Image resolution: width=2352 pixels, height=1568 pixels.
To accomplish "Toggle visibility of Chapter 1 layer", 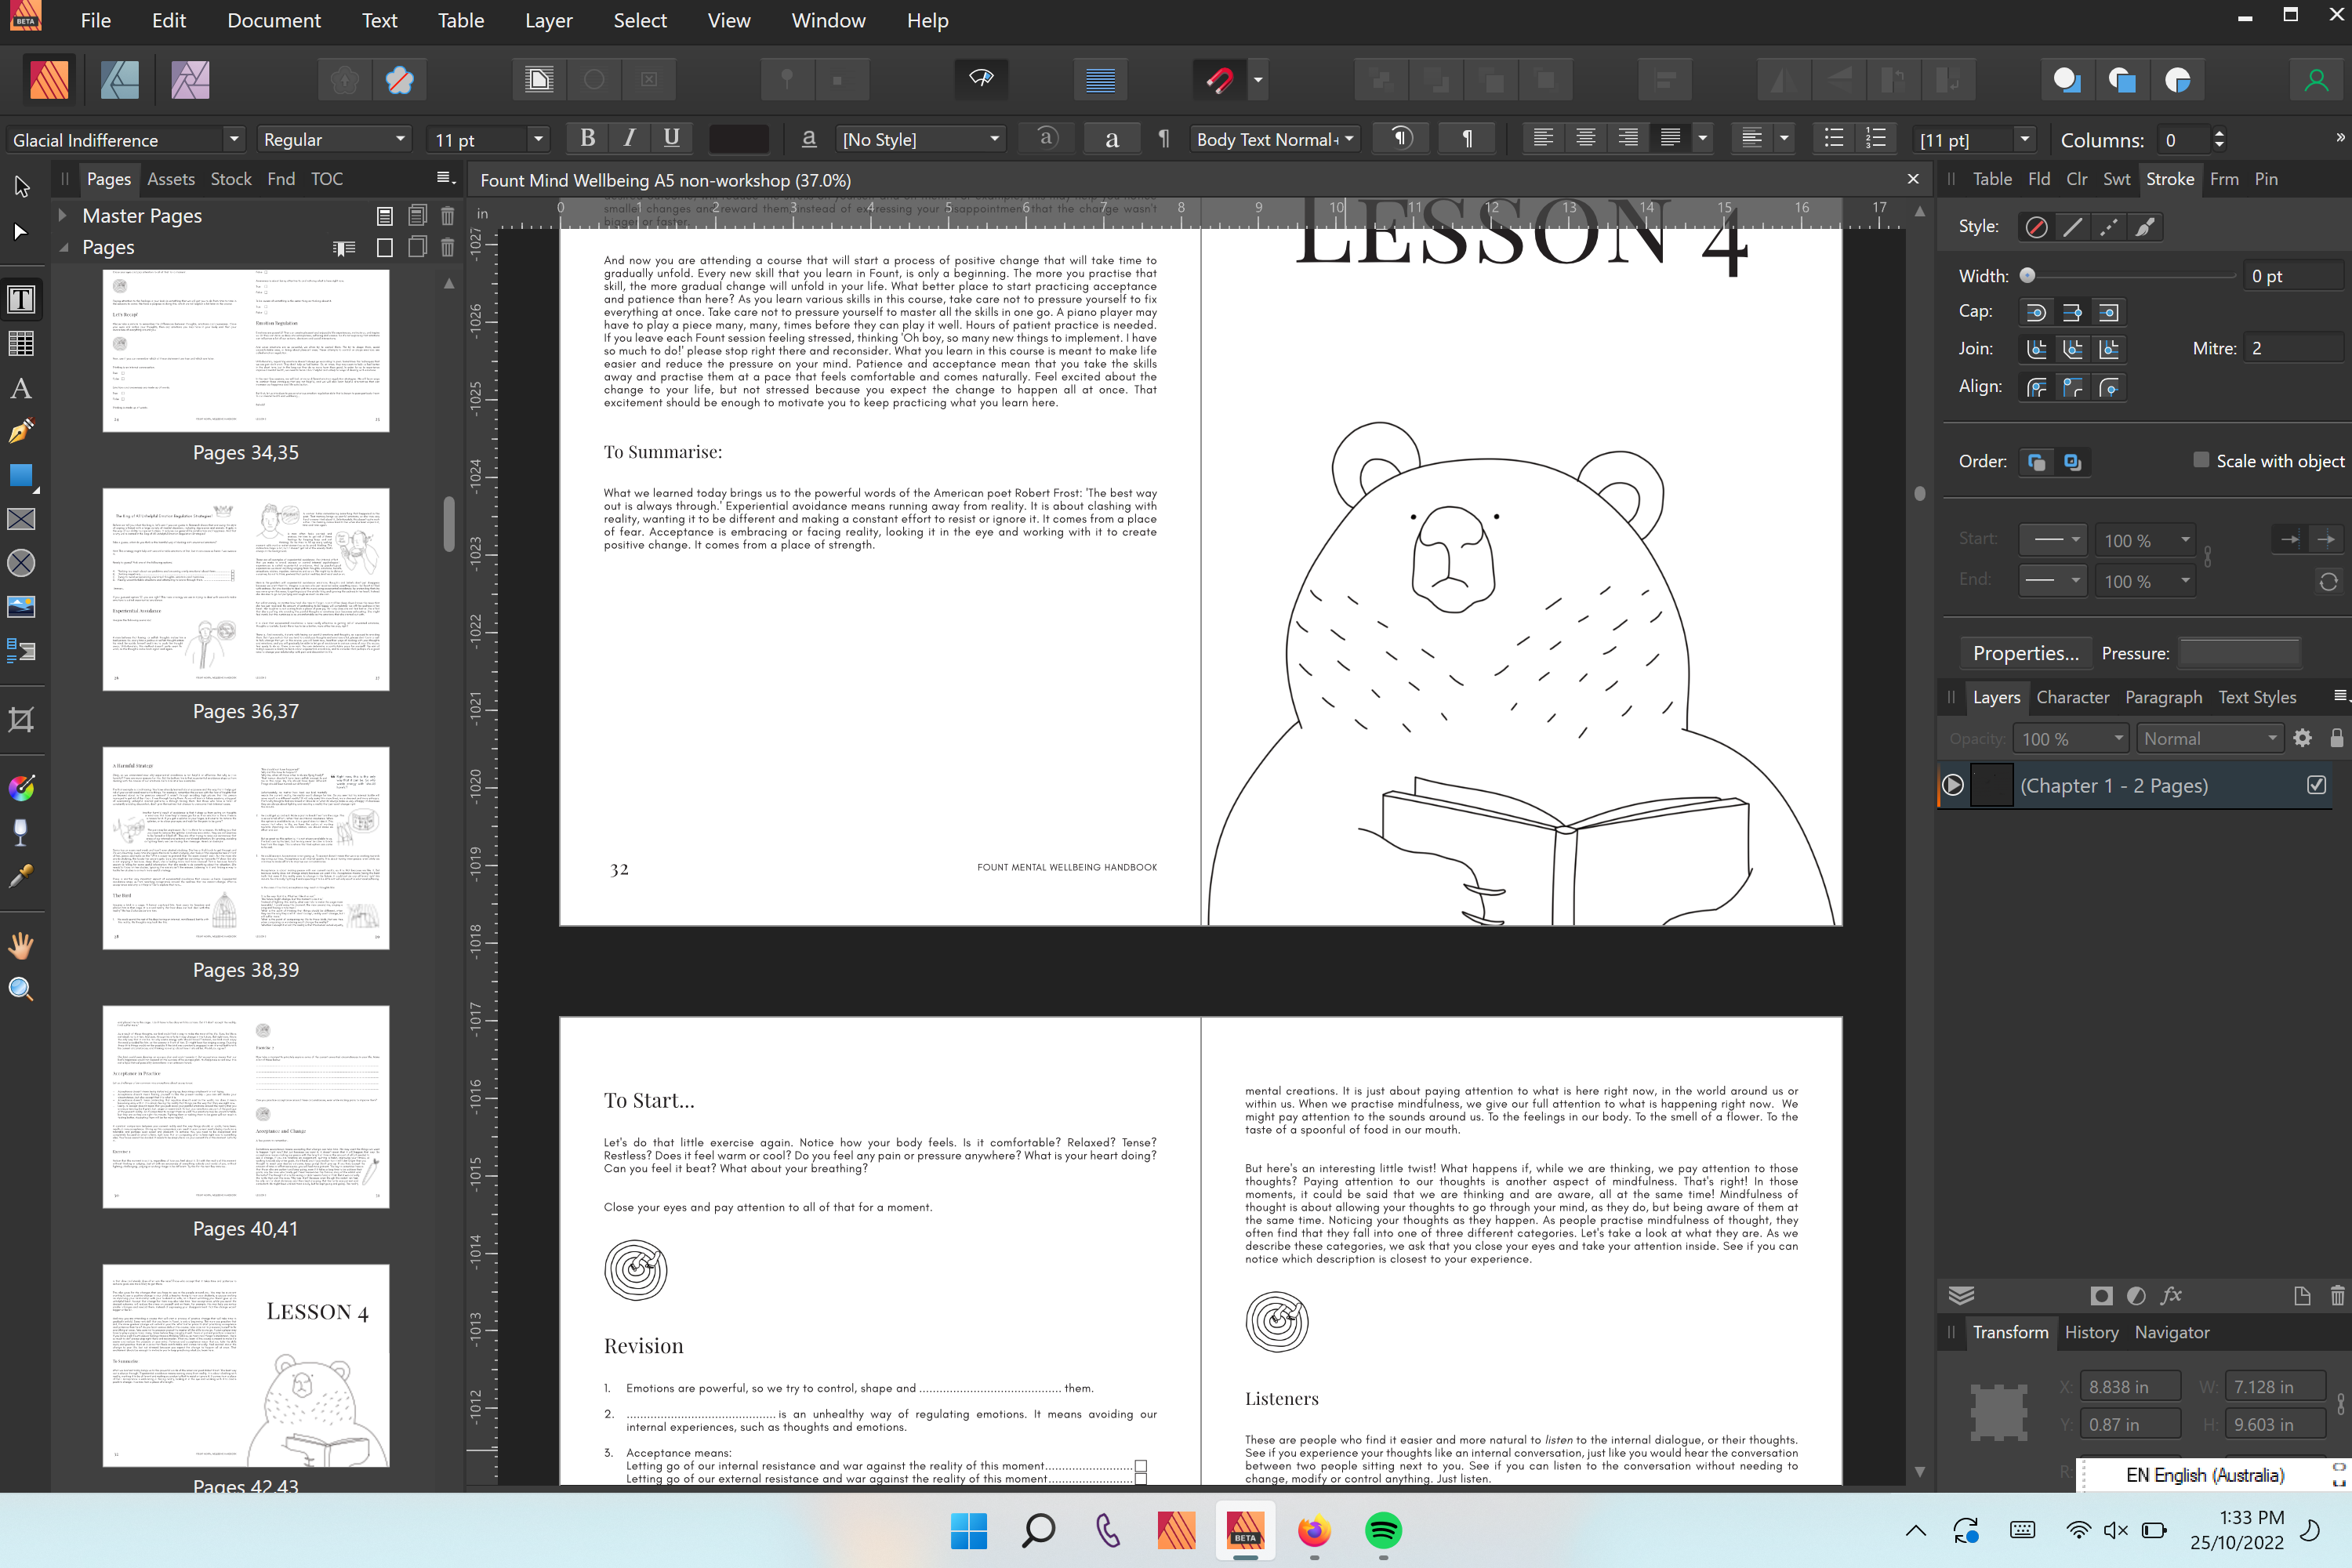I will pos(2316,785).
